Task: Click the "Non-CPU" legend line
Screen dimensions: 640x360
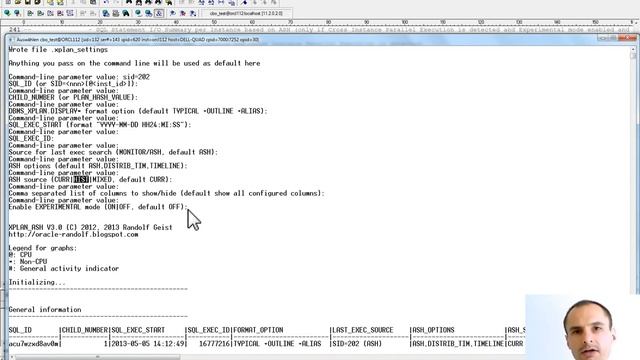Action: 28,262
